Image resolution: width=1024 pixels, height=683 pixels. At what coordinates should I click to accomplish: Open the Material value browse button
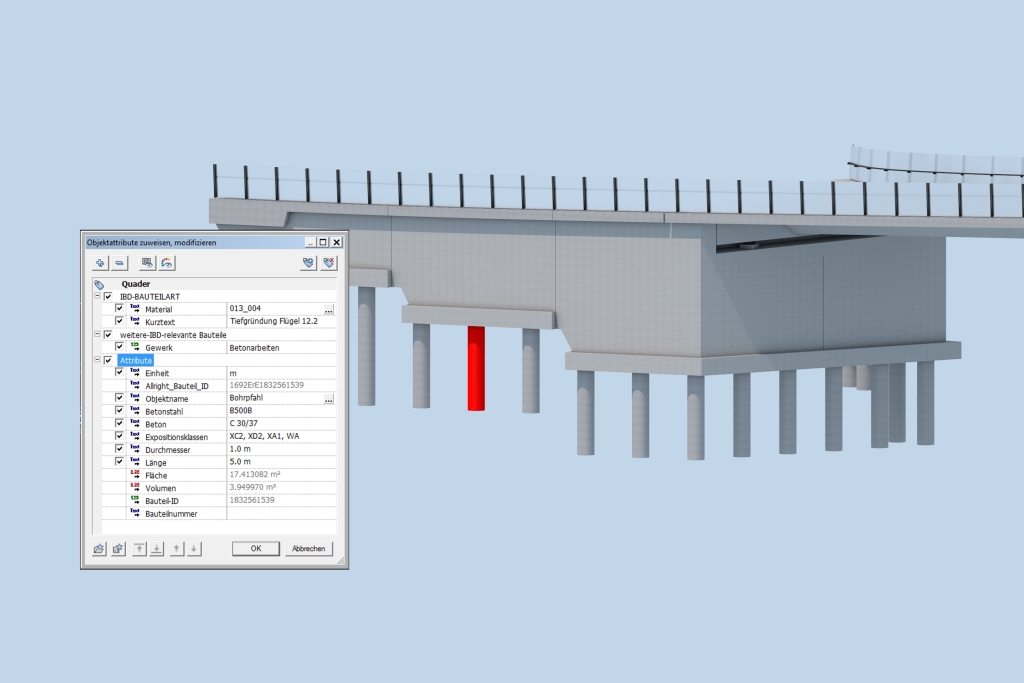(x=329, y=309)
